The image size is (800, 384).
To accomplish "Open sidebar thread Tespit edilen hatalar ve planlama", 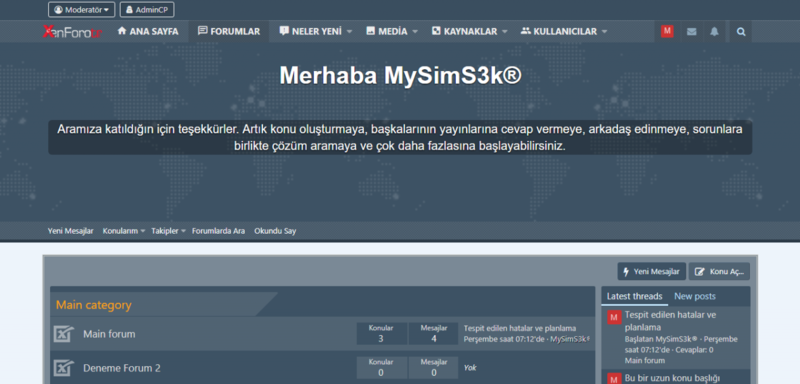I will tap(670, 321).
